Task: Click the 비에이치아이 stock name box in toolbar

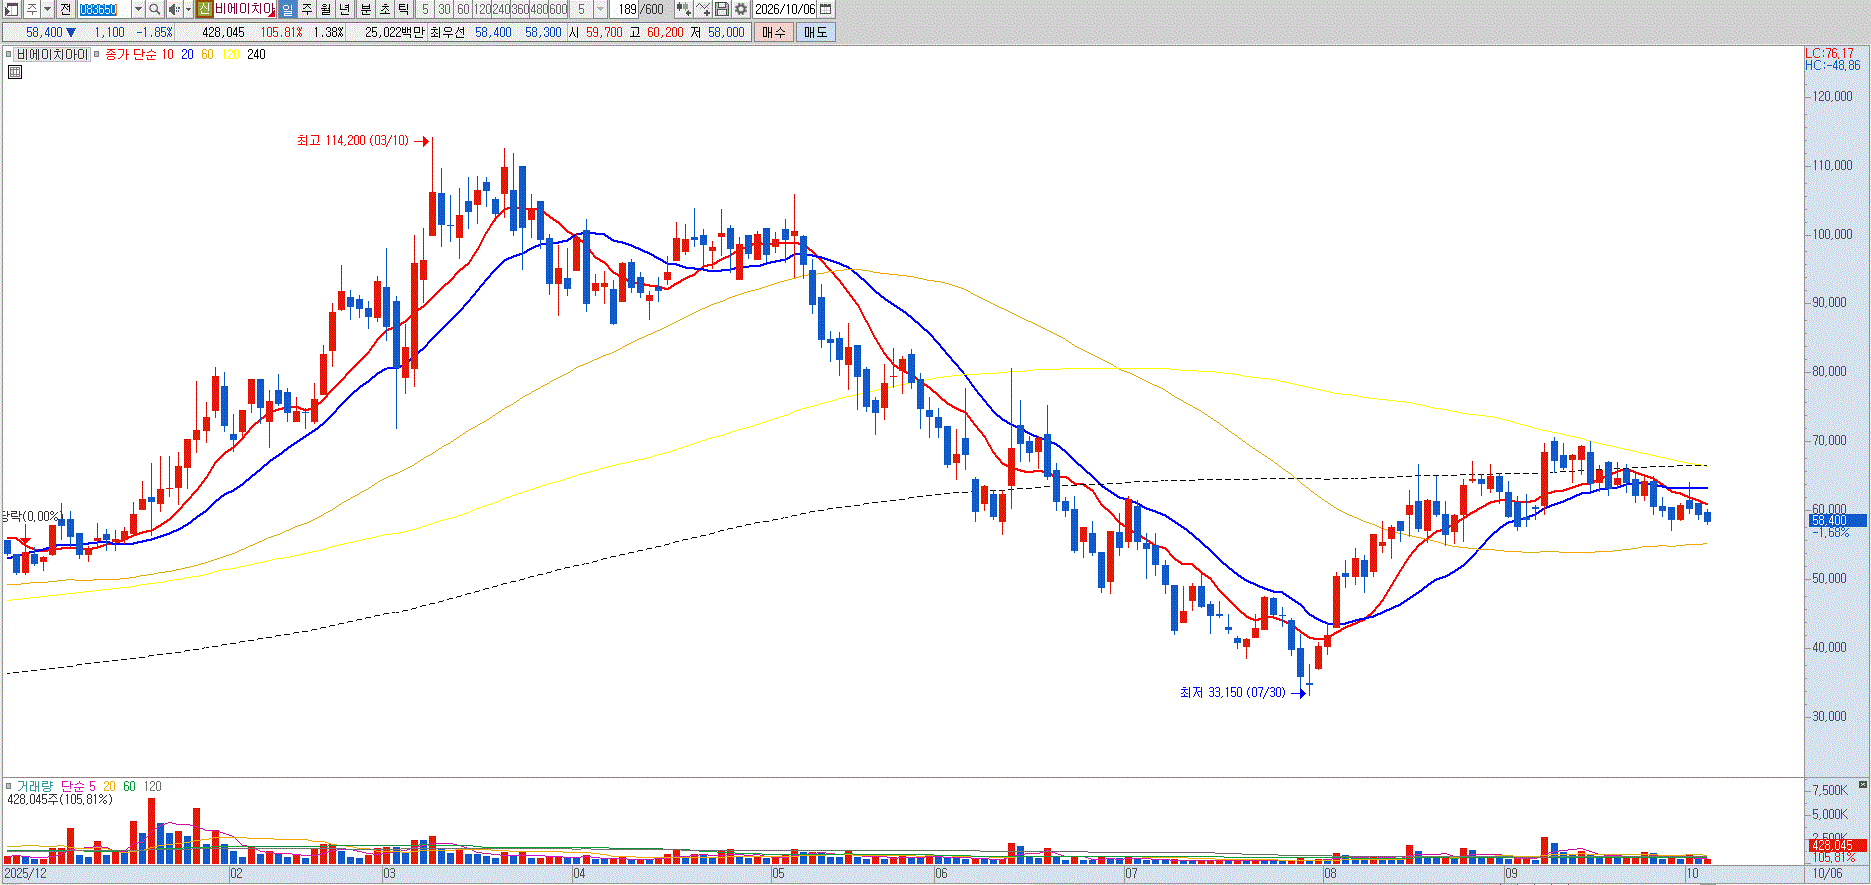Action: coord(244,9)
